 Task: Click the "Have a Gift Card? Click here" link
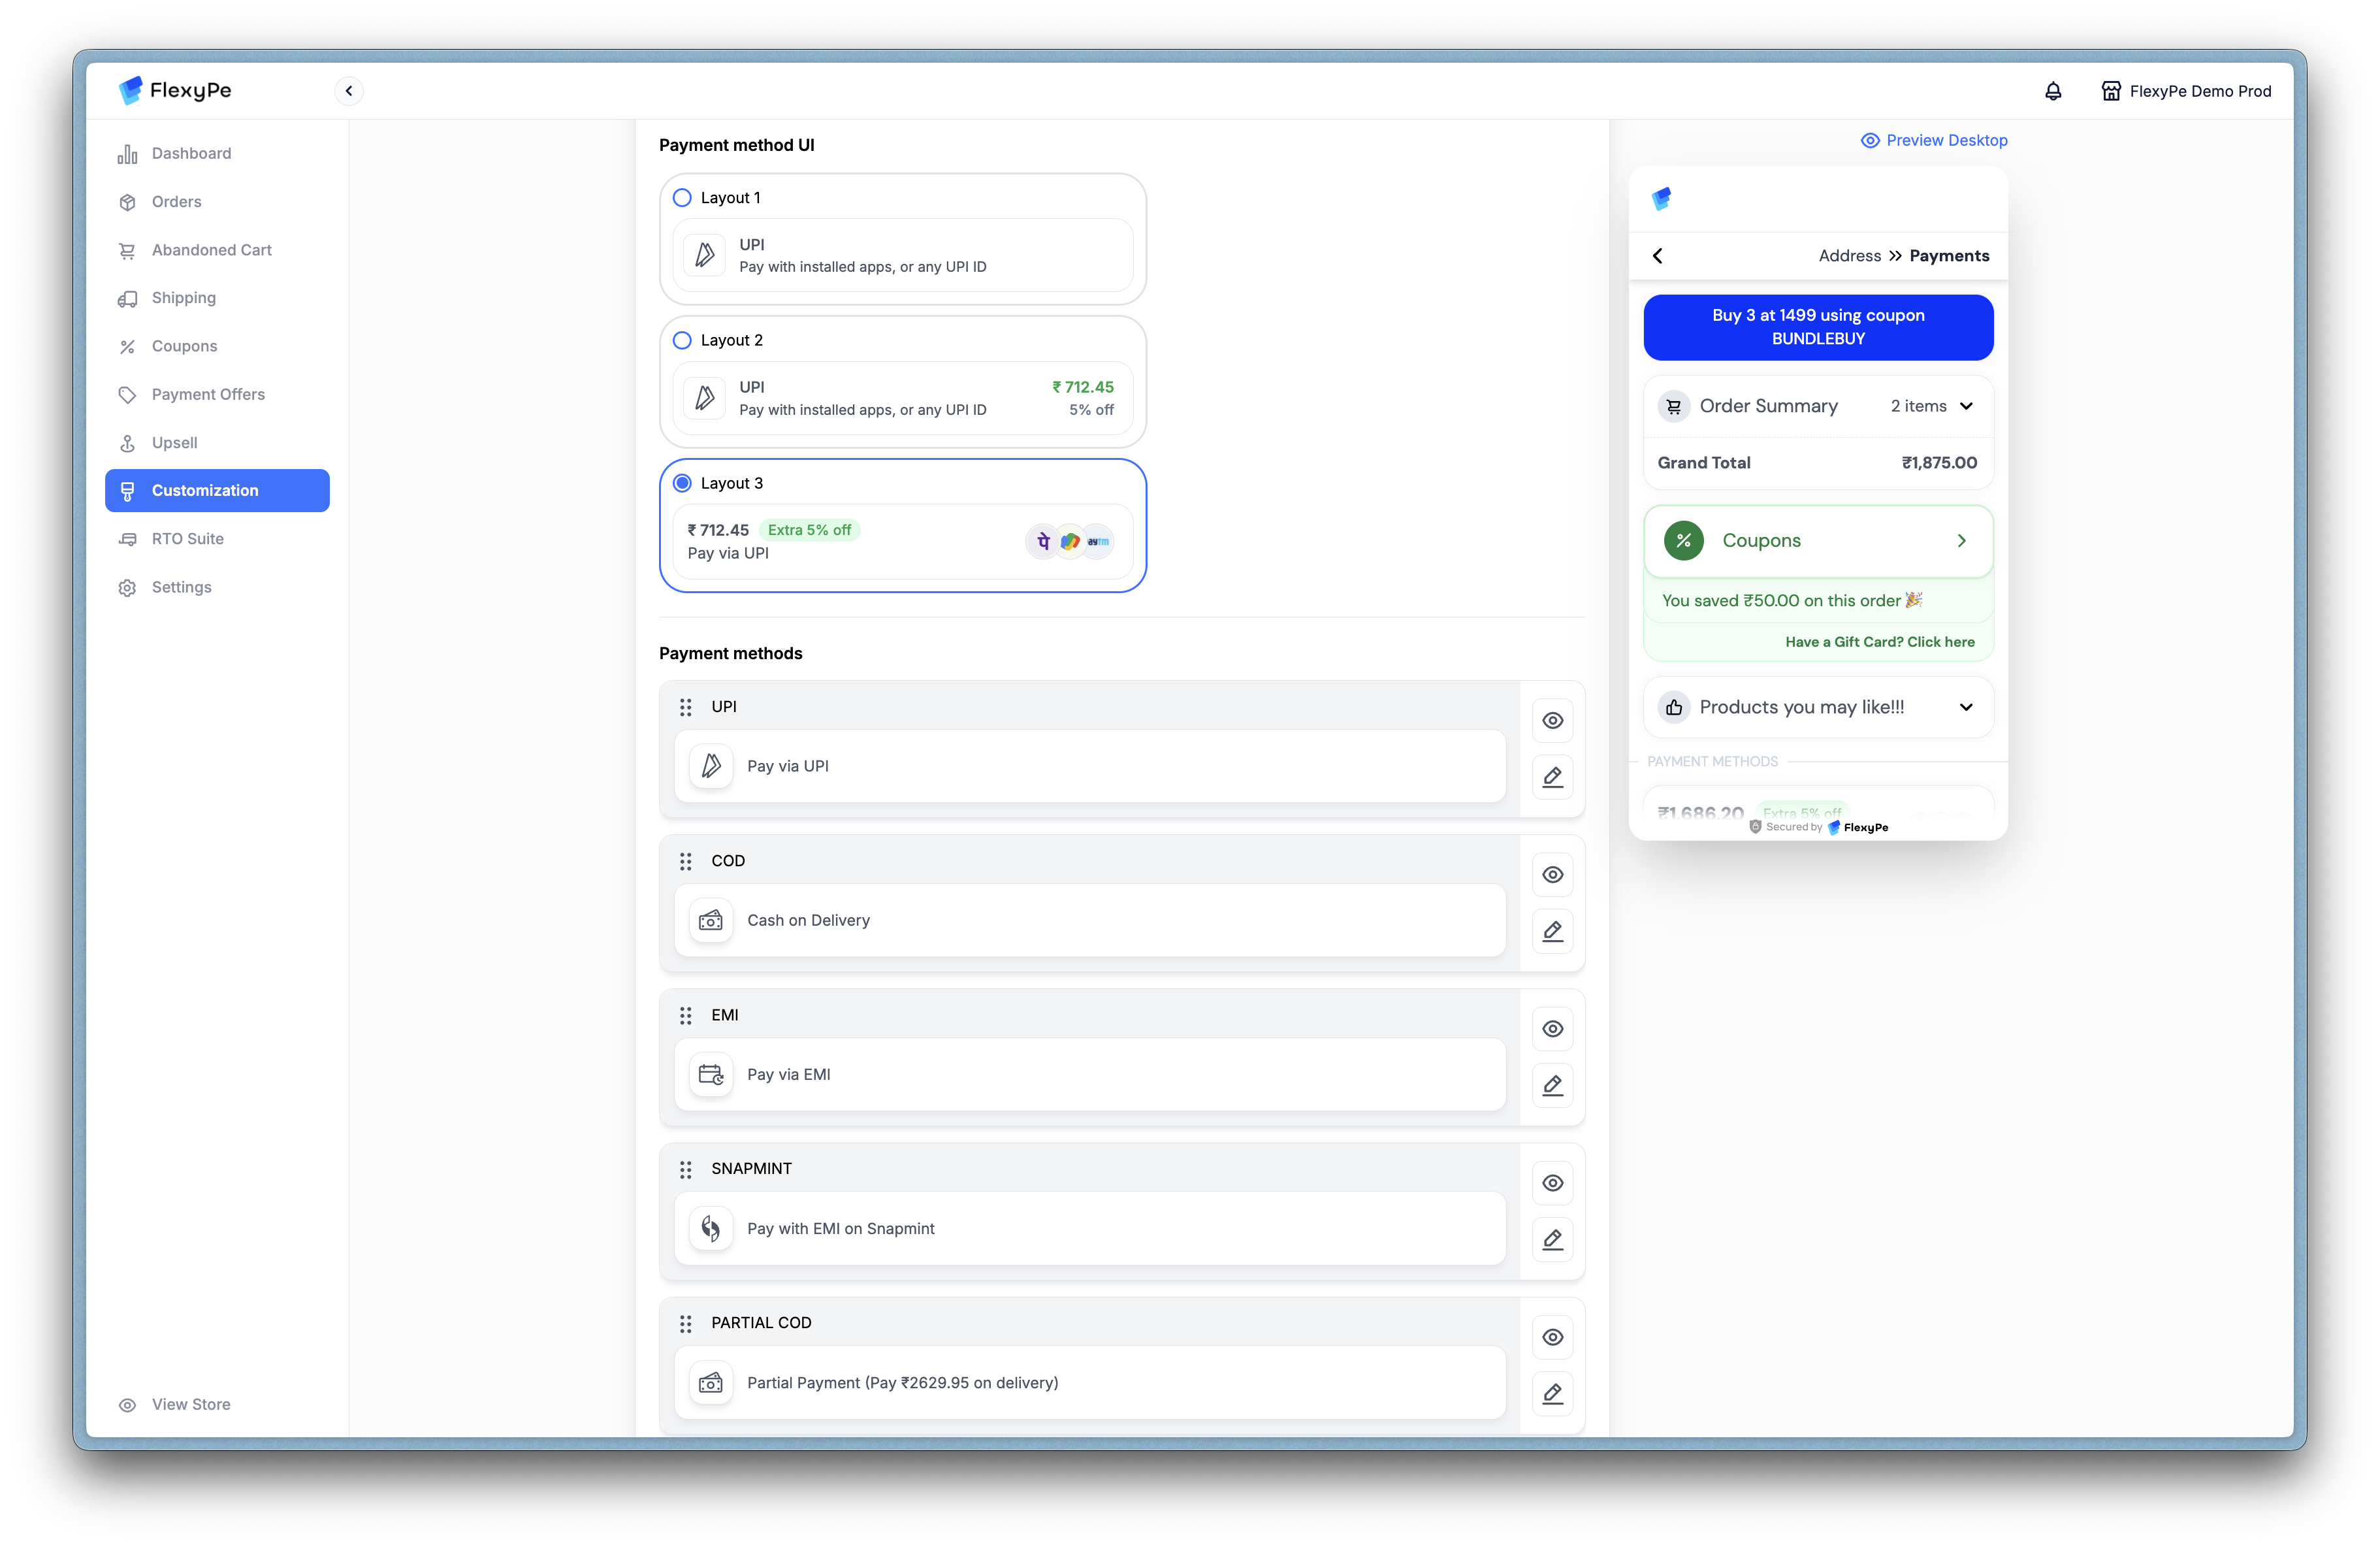tap(1879, 642)
